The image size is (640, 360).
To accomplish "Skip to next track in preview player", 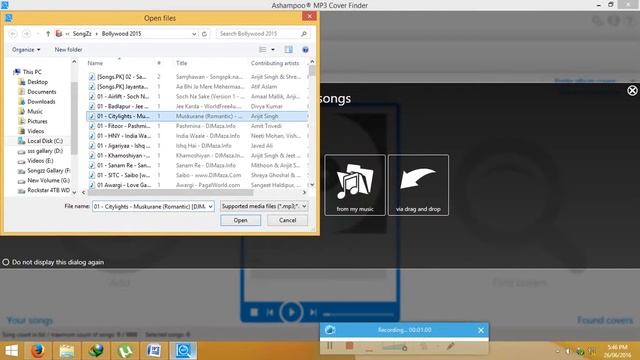I will pos(313,312).
